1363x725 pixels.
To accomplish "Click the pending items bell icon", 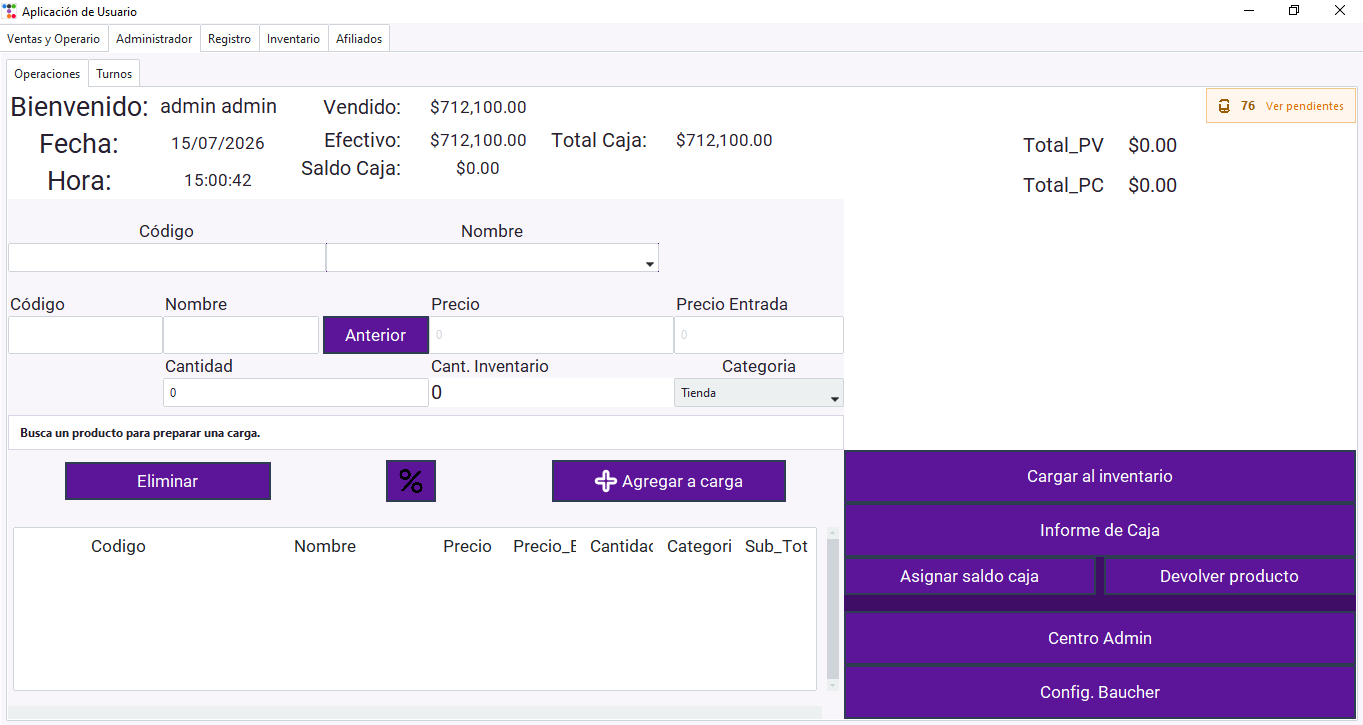I will click(1224, 106).
